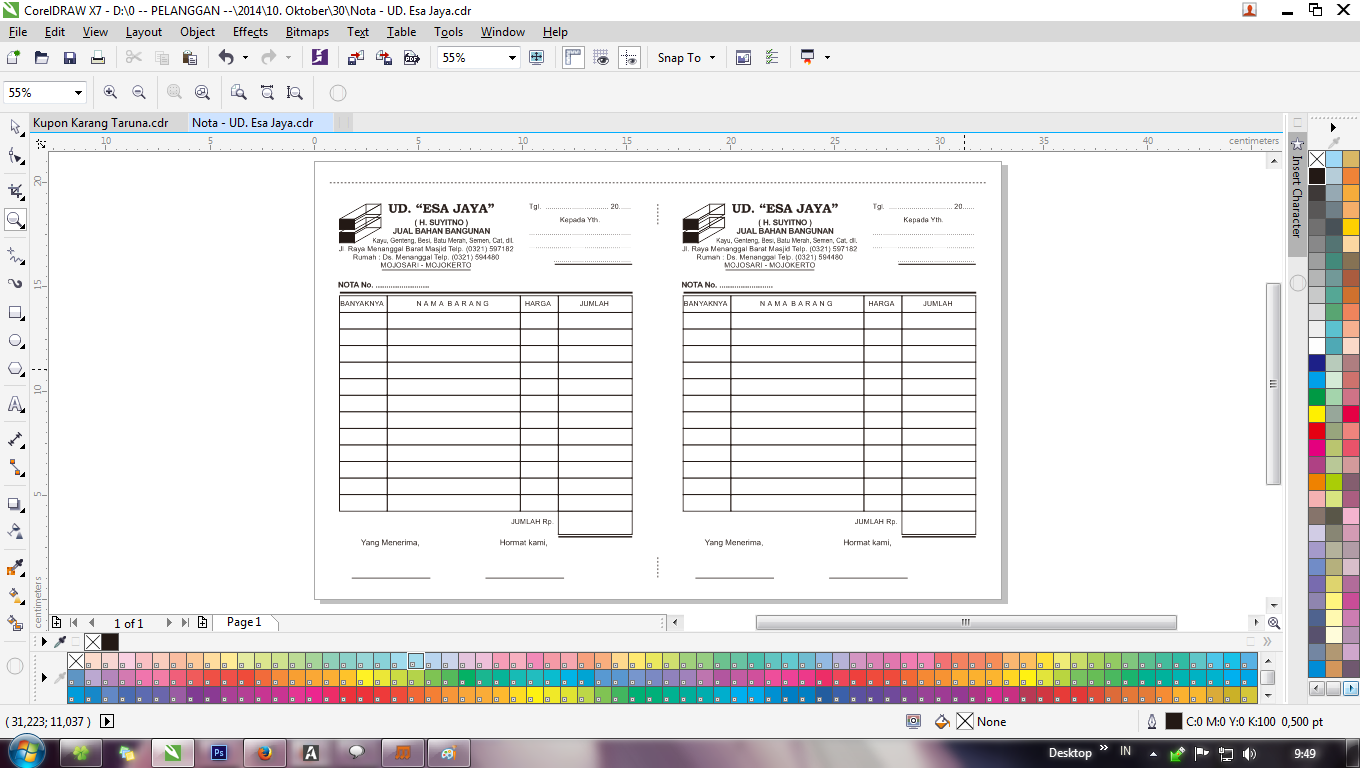1360x768 pixels.
Task: Toggle Show Guidelines in the toolbar
Action: click(x=629, y=58)
